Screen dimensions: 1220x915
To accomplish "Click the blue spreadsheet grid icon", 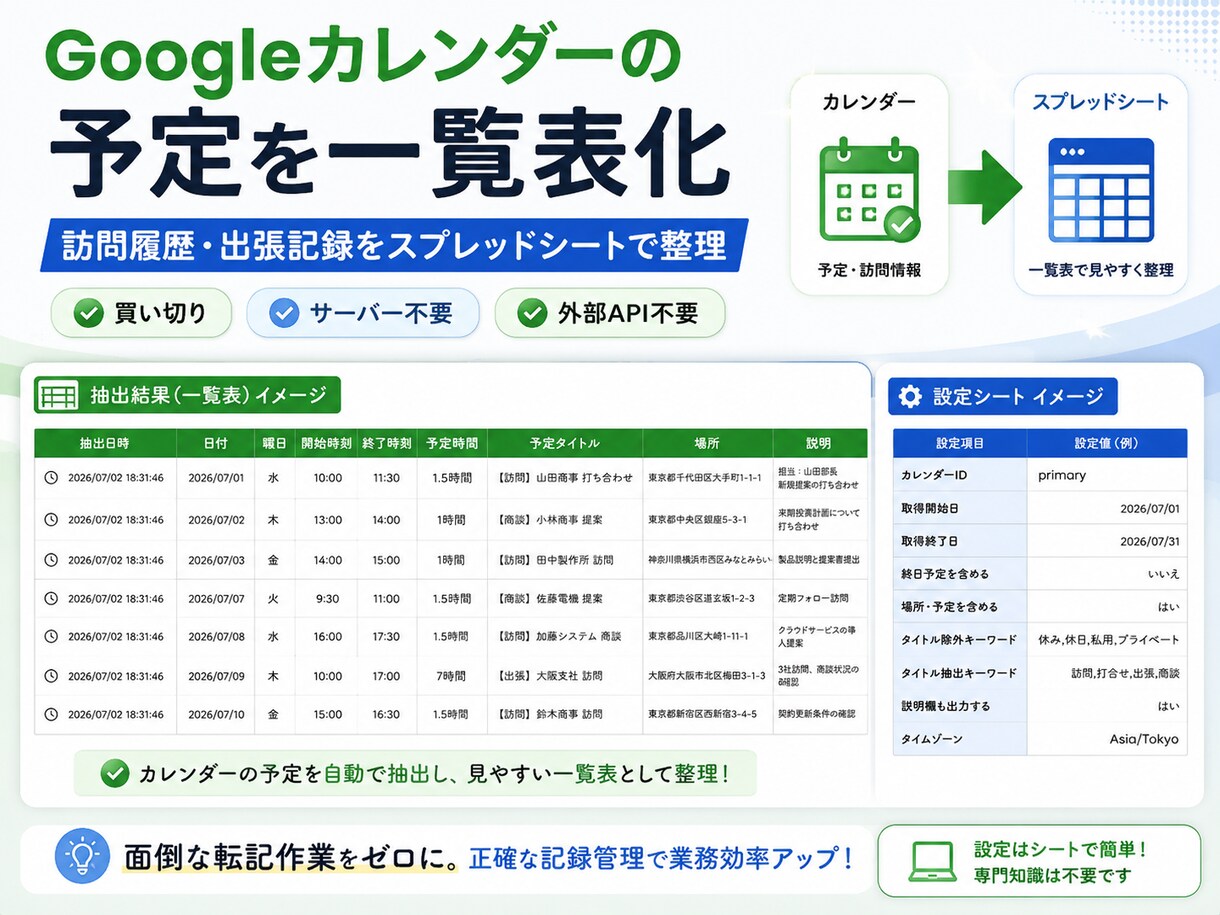I will tap(1101, 188).
